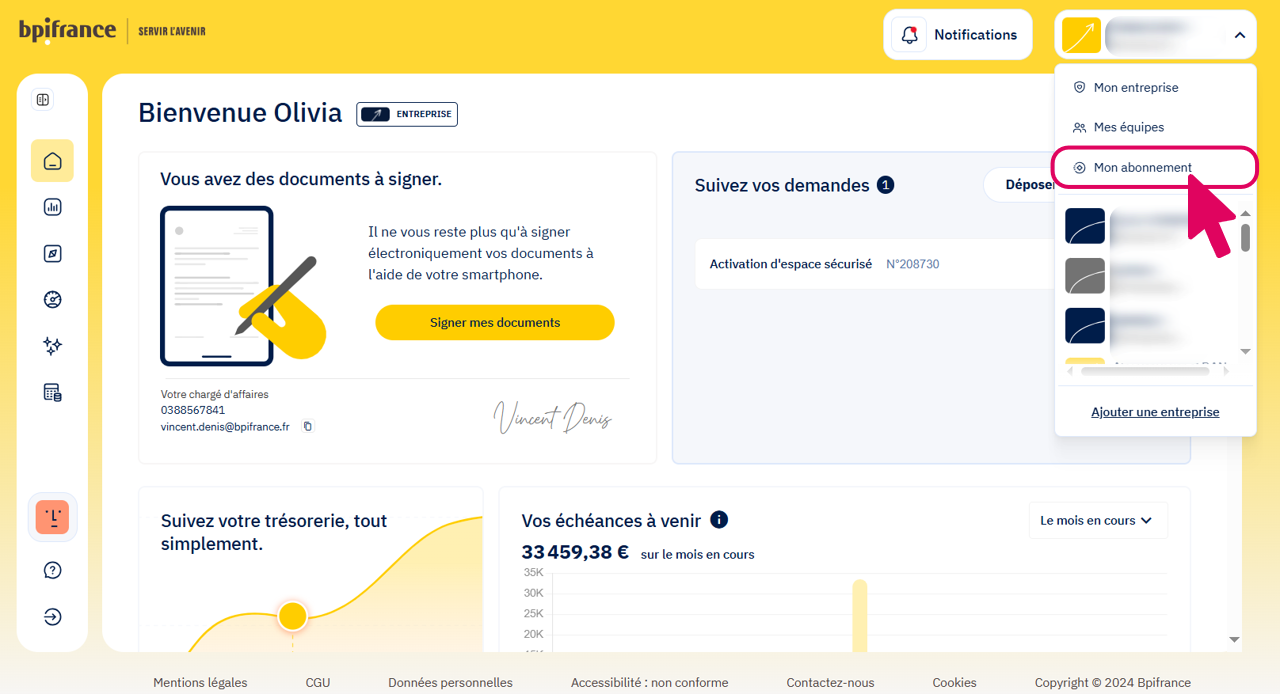This screenshot has height=694, width=1280.
Task: Click the company list horizontal scrollbar
Action: point(1144,371)
